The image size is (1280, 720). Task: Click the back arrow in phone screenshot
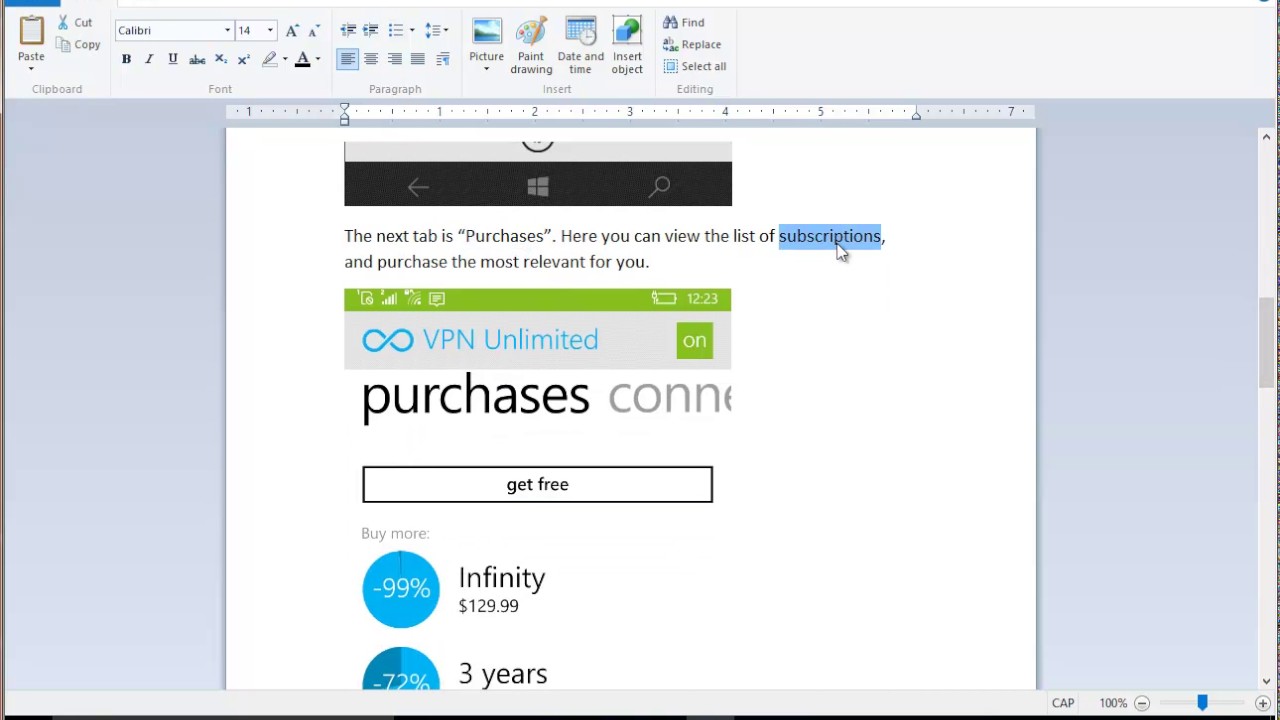pyautogui.click(x=418, y=186)
